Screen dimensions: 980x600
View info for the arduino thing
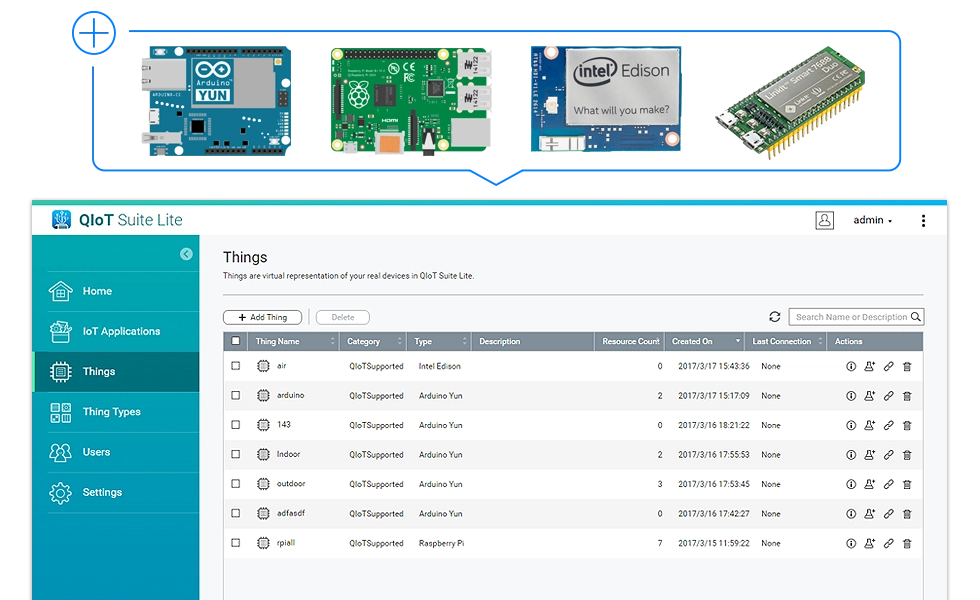(x=851, y=396)
